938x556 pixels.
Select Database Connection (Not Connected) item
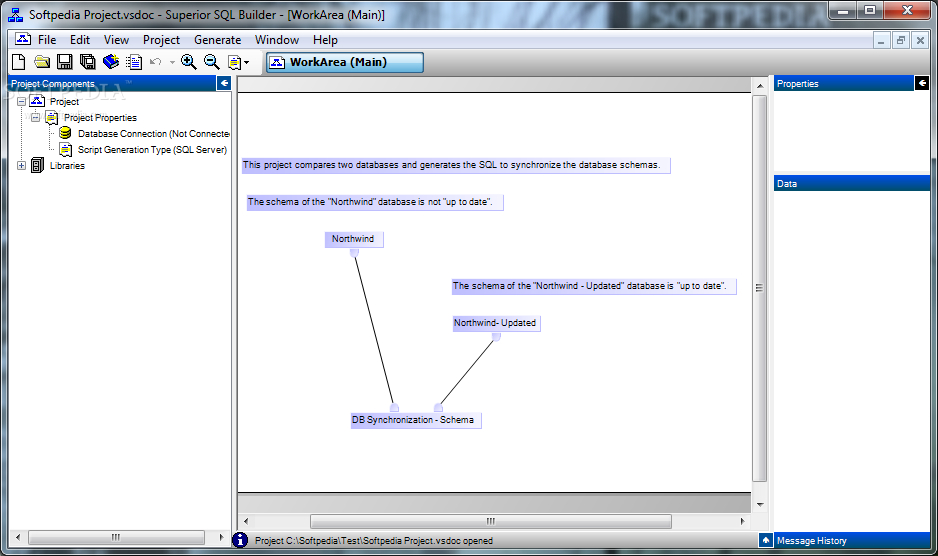pos(153,134)
